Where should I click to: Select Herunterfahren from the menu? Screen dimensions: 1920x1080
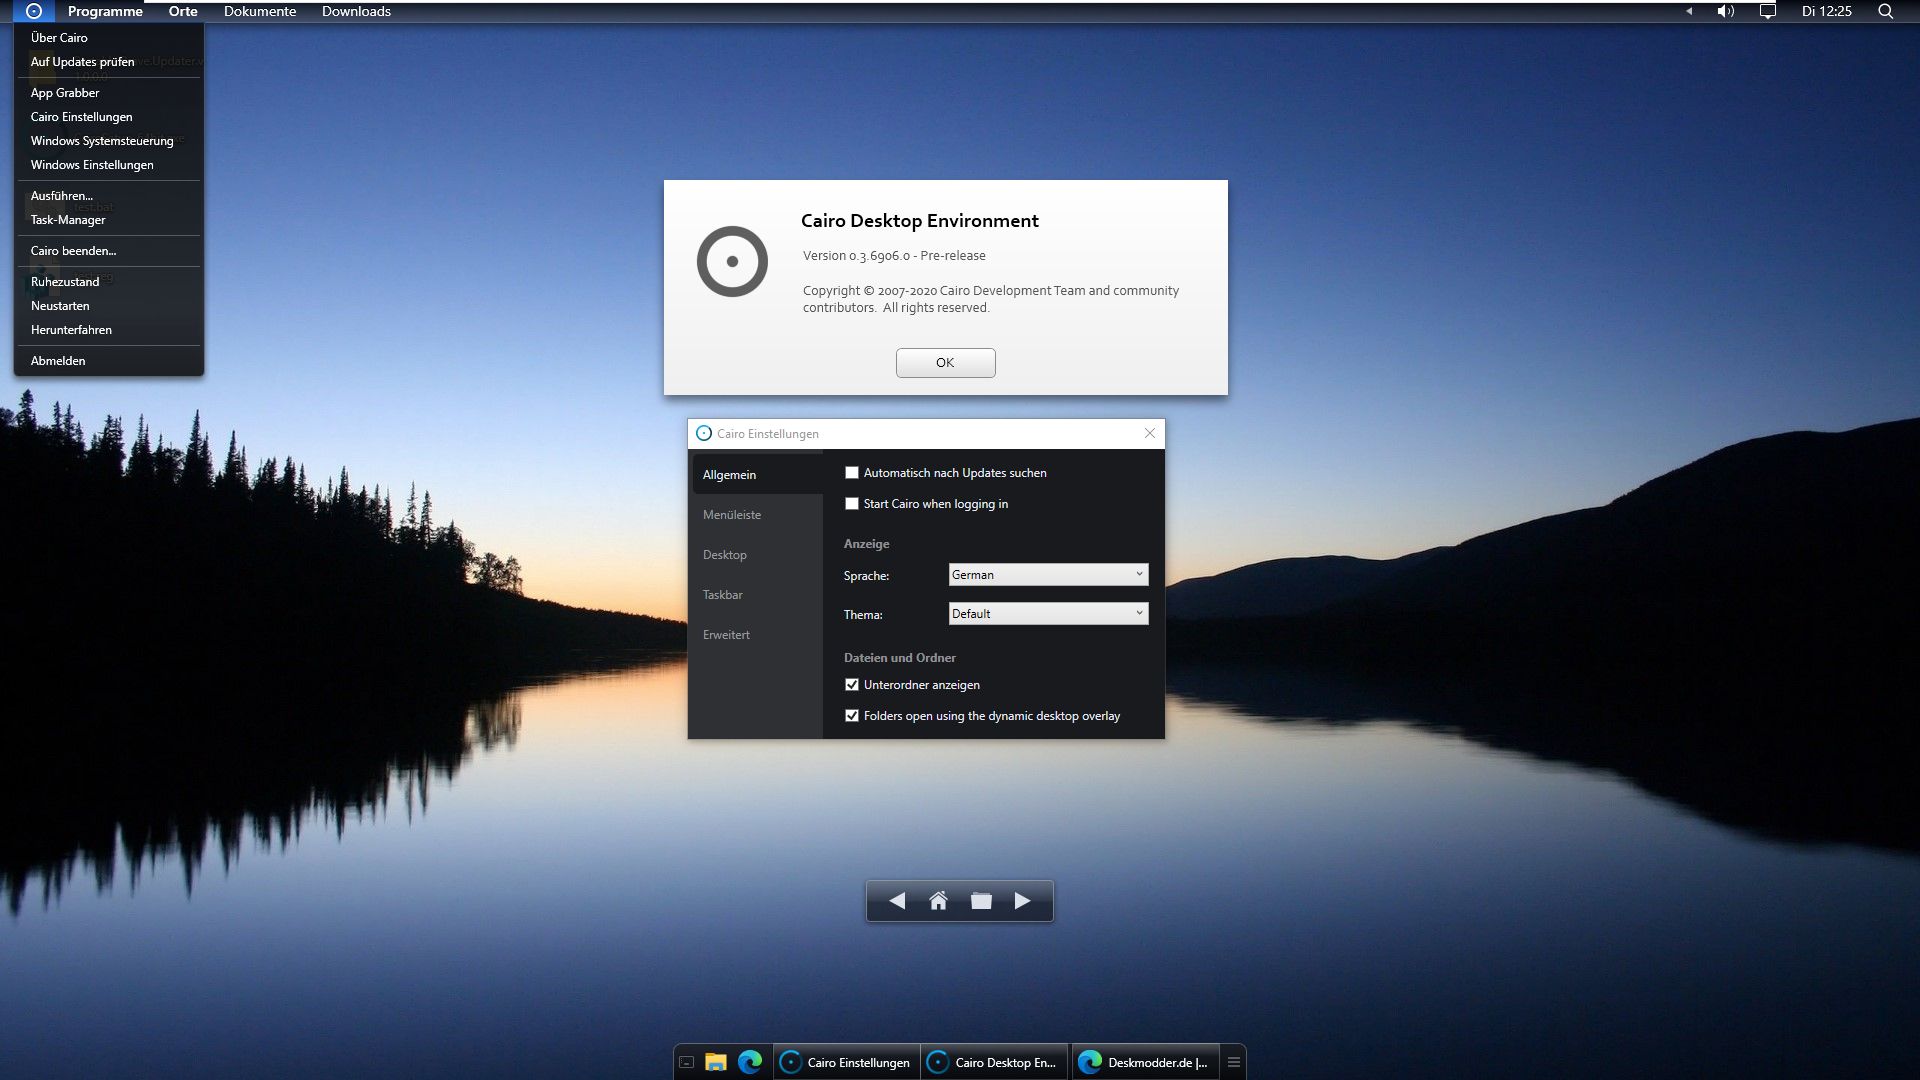[109, 329]
